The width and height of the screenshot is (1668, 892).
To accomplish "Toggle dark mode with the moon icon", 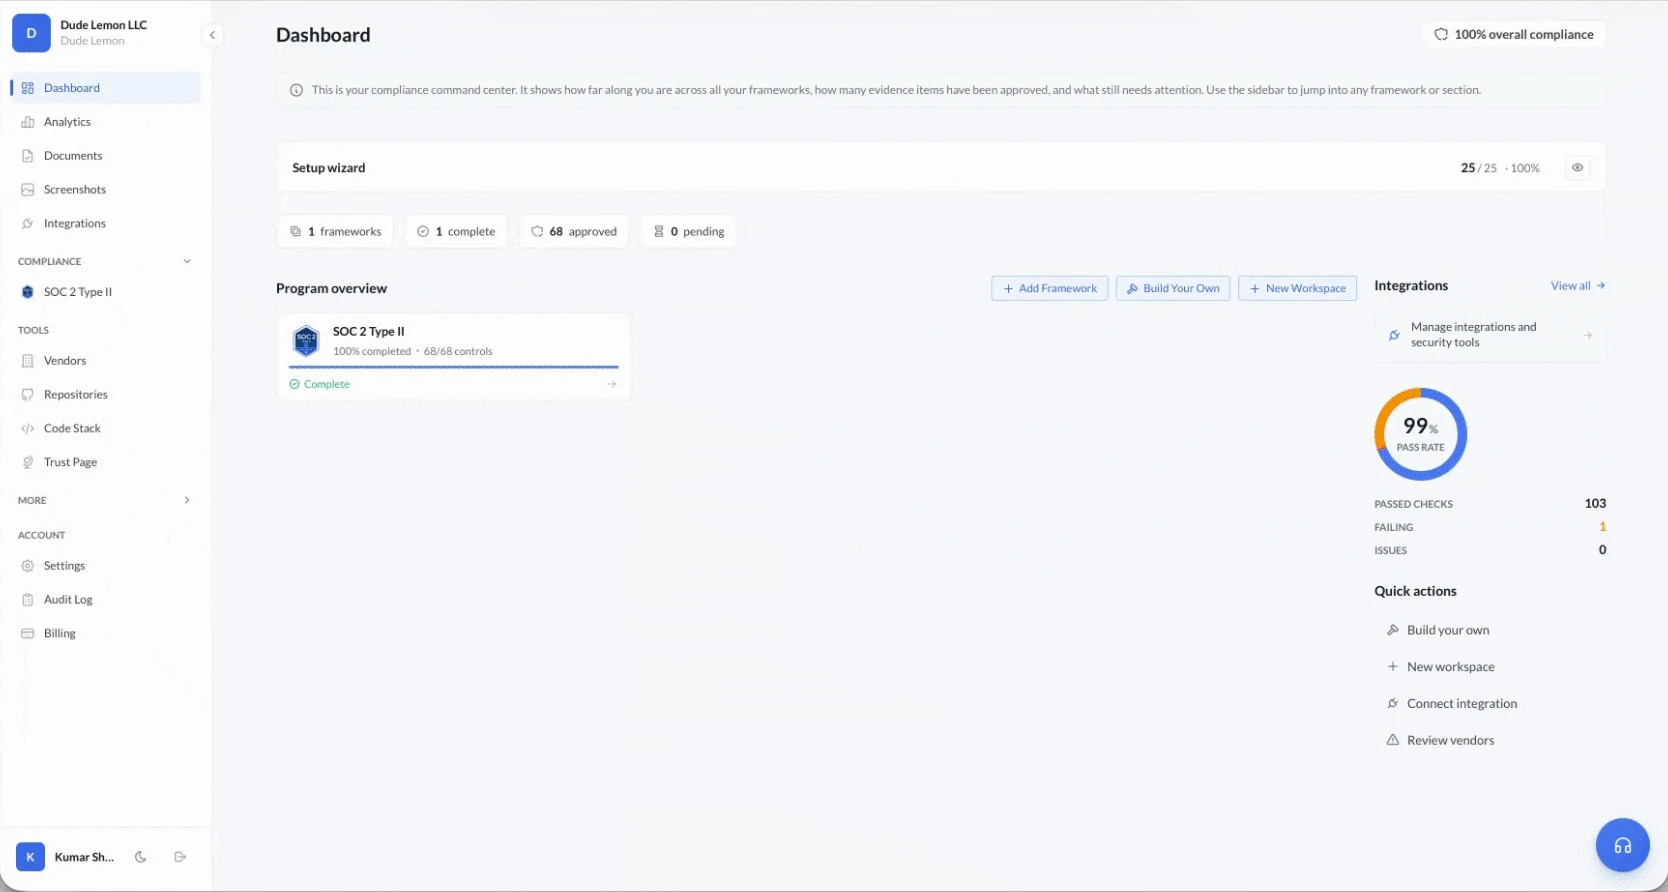I will pos(141,857).
